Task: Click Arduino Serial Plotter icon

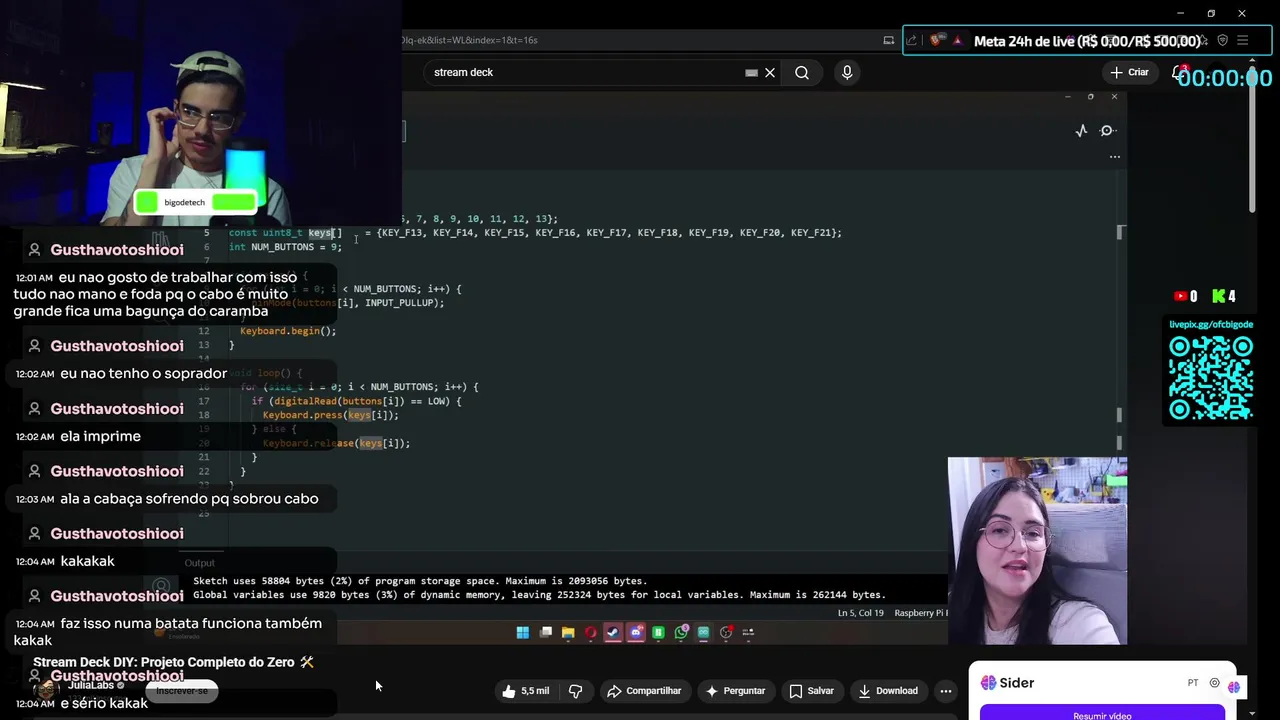Action: (x=1081, y=131)
